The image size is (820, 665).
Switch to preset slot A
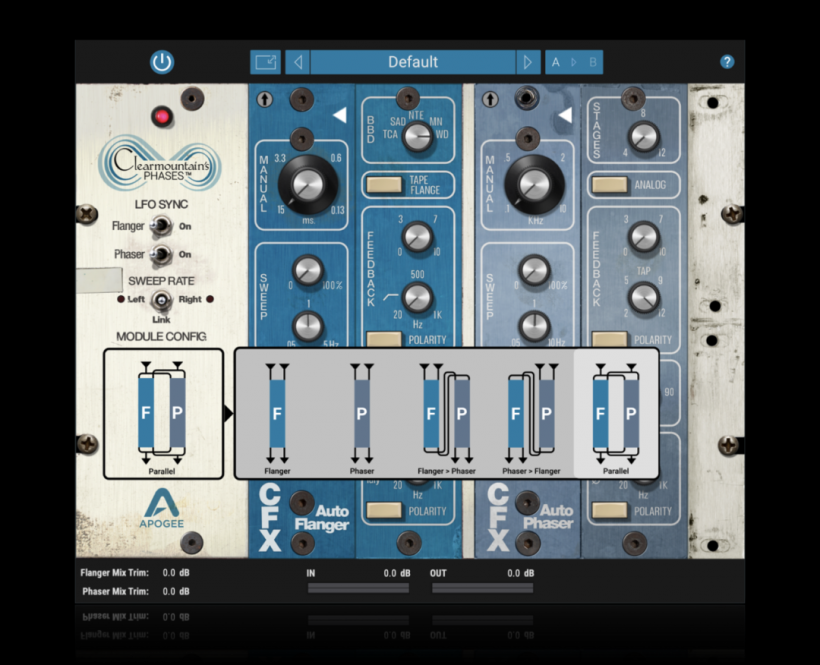tap(556, 62)
